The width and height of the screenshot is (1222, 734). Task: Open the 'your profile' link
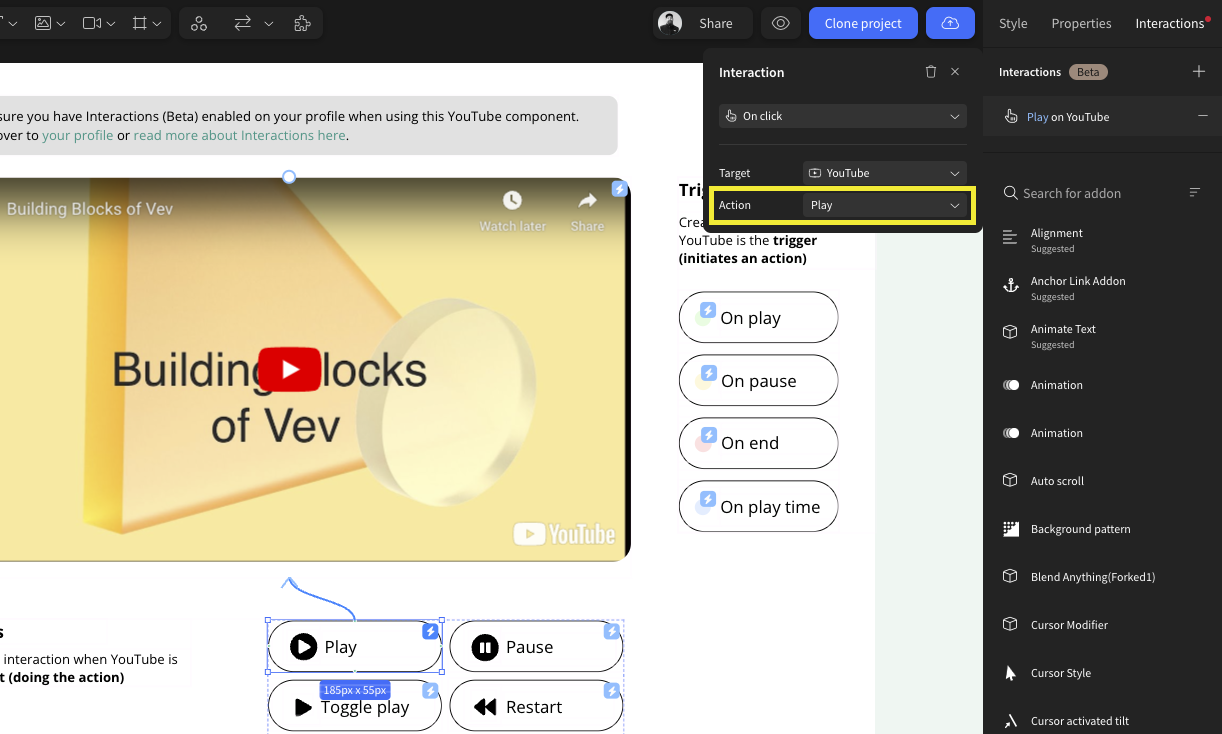77,135
